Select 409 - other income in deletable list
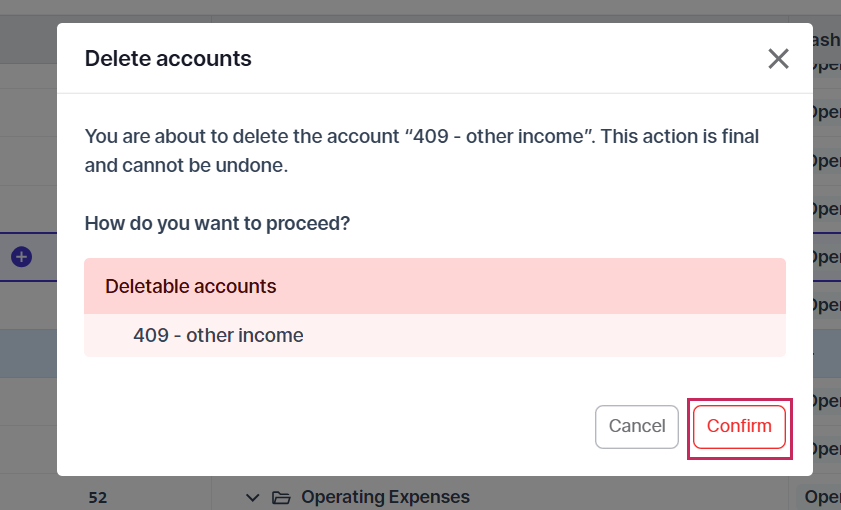This screenshot has height=510, width=841. [218, 336]
